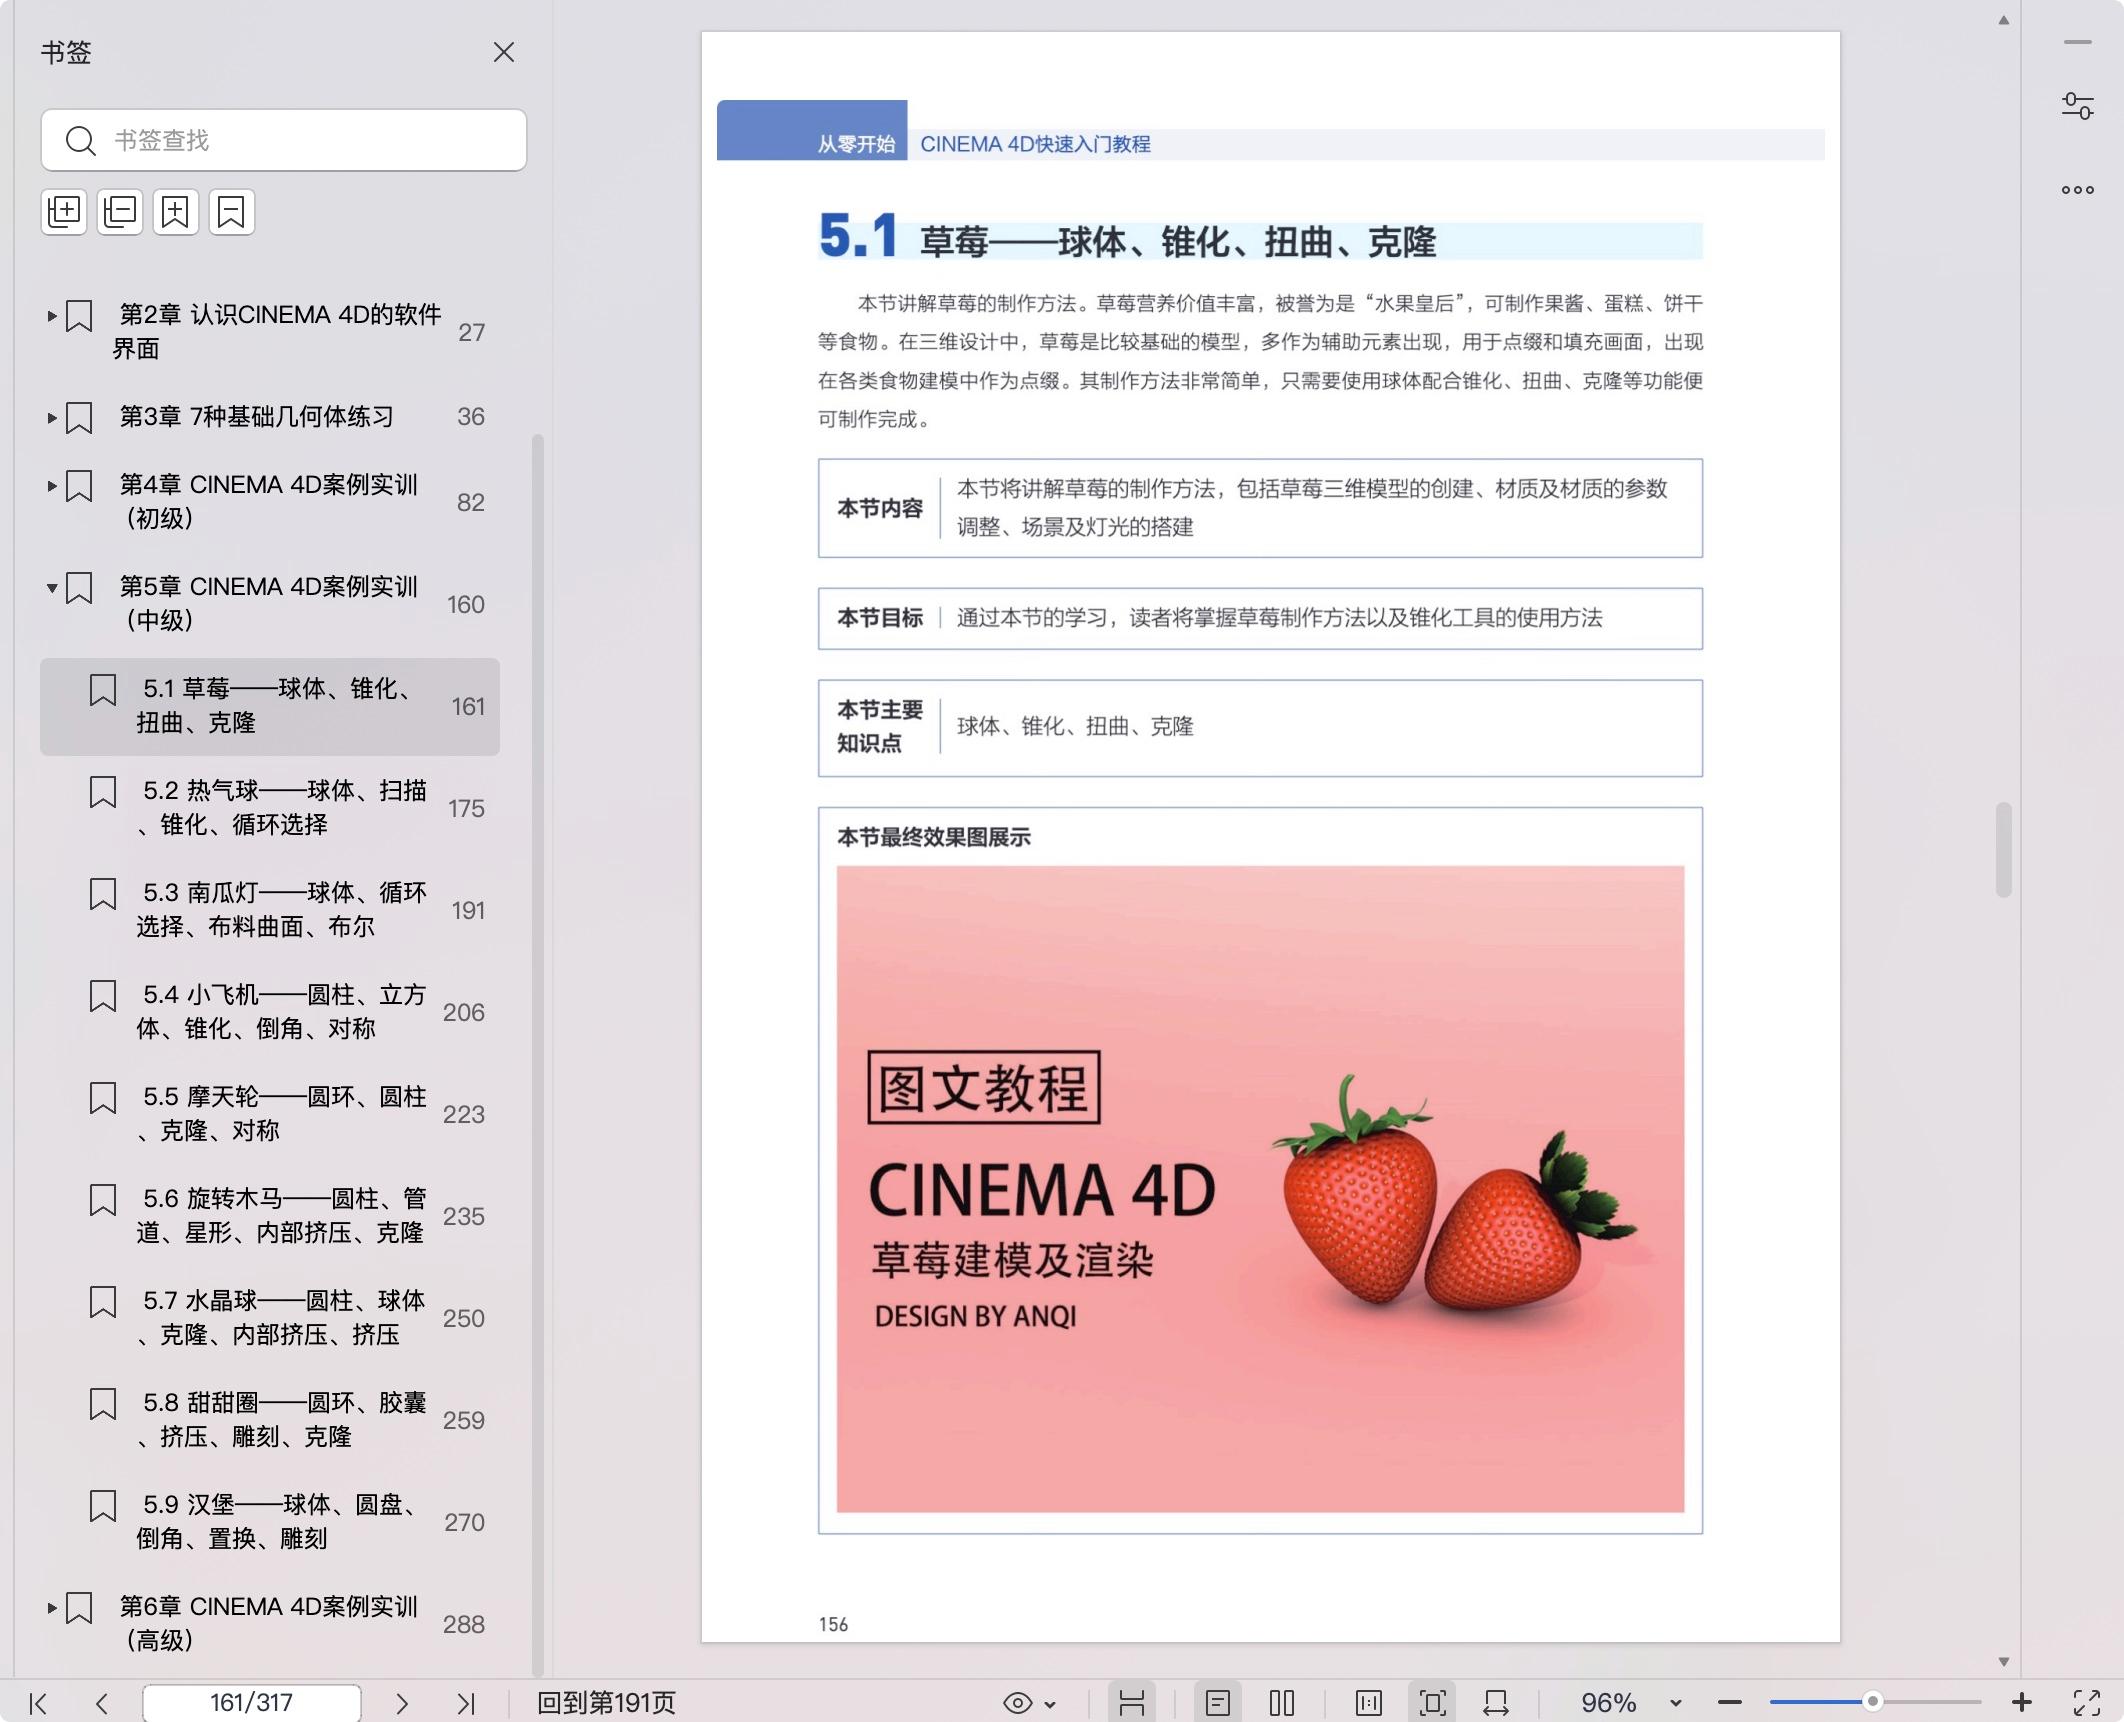Viewport: 2124px width, 1722px height.
Task: Expand all bookmarks icon
Action: pyautogui.click(x=64, y=212)
